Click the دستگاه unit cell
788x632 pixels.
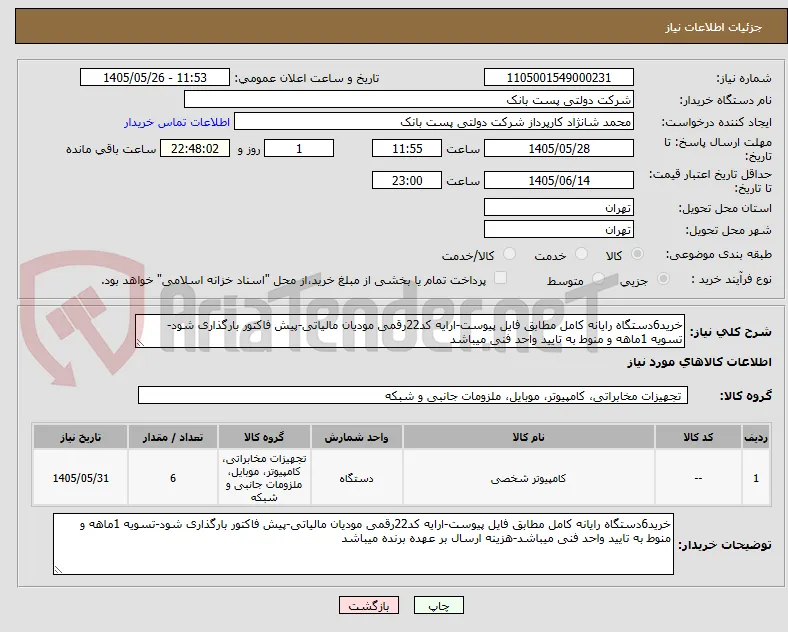(356, 478)
